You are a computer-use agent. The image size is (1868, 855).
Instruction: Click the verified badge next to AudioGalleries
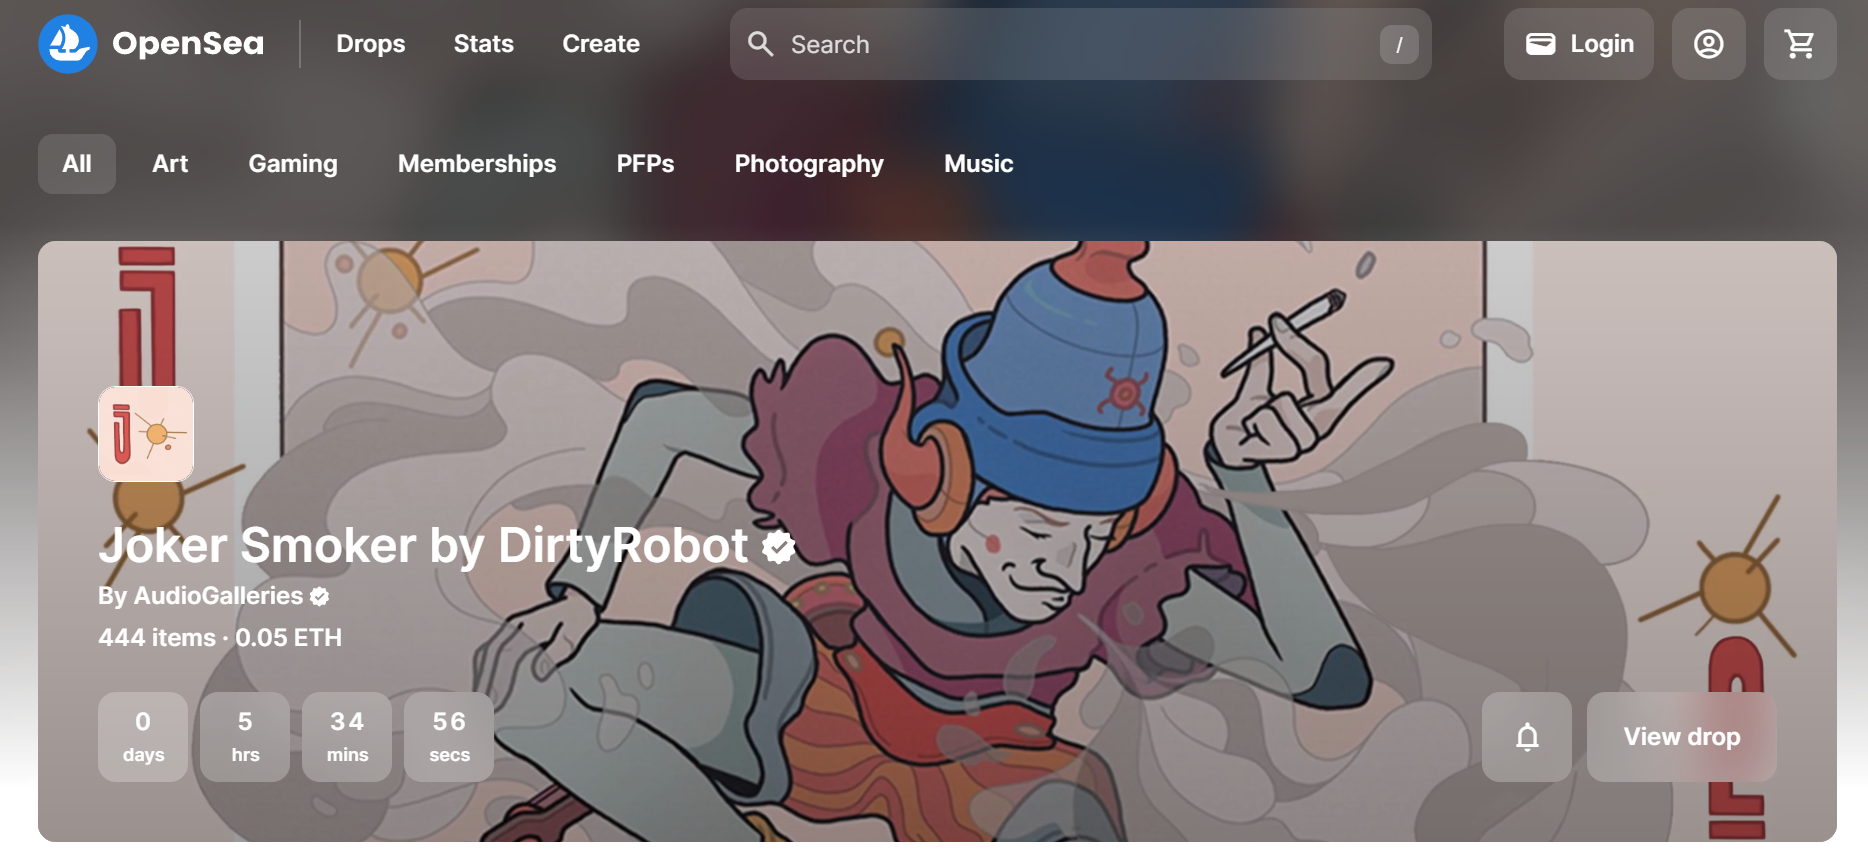320,597
